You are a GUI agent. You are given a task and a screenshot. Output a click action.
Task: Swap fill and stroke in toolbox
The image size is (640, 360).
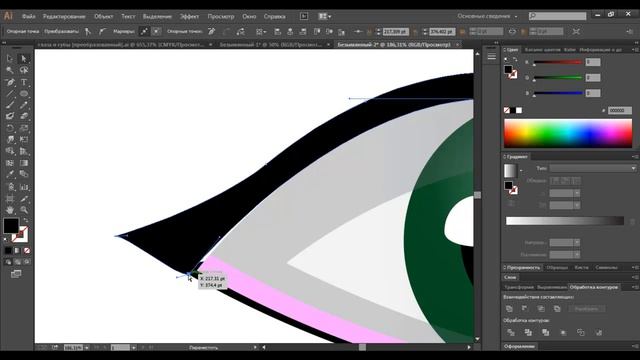click(x=26, y=220)
